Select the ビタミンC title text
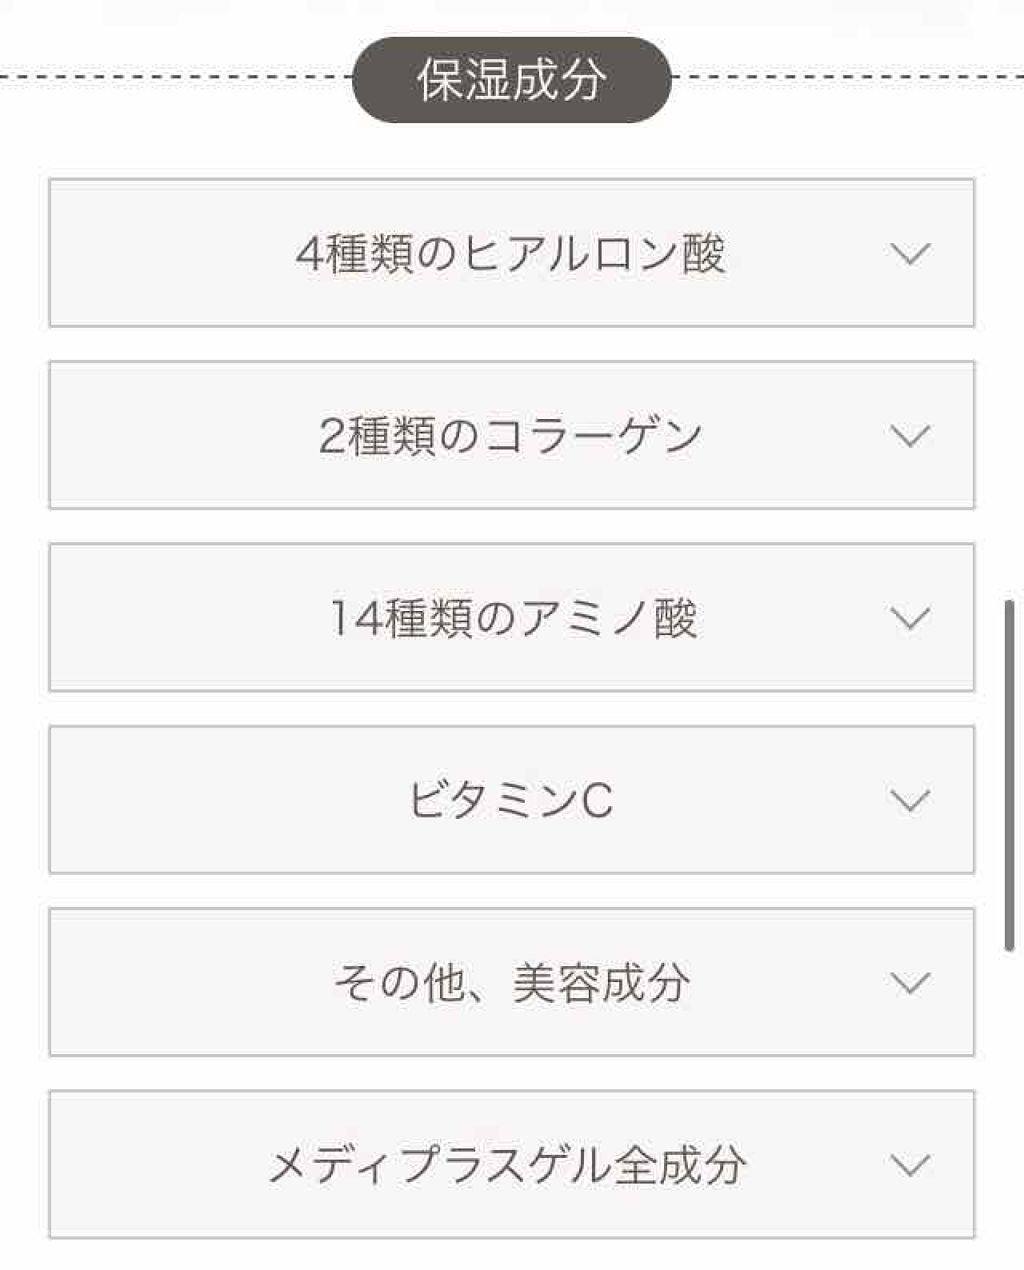 click(x=510, y=800)
